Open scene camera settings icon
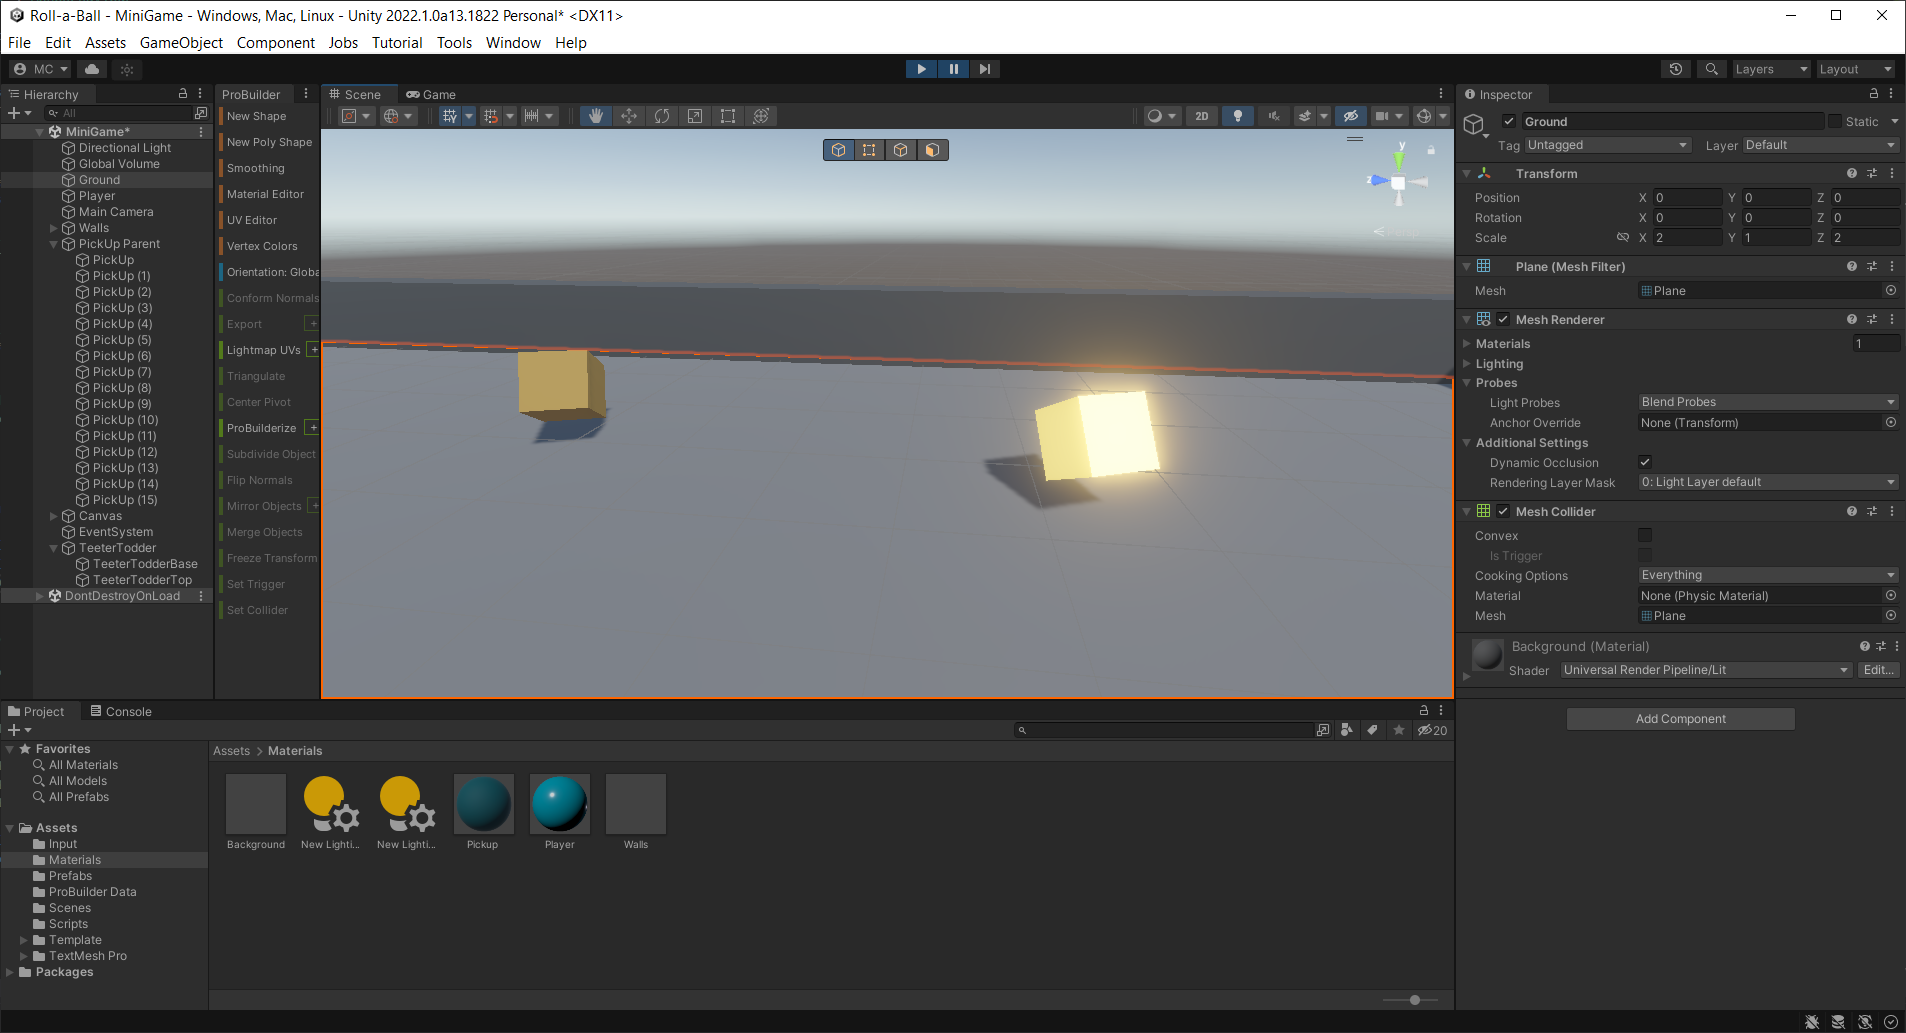 pos(1382,116)
